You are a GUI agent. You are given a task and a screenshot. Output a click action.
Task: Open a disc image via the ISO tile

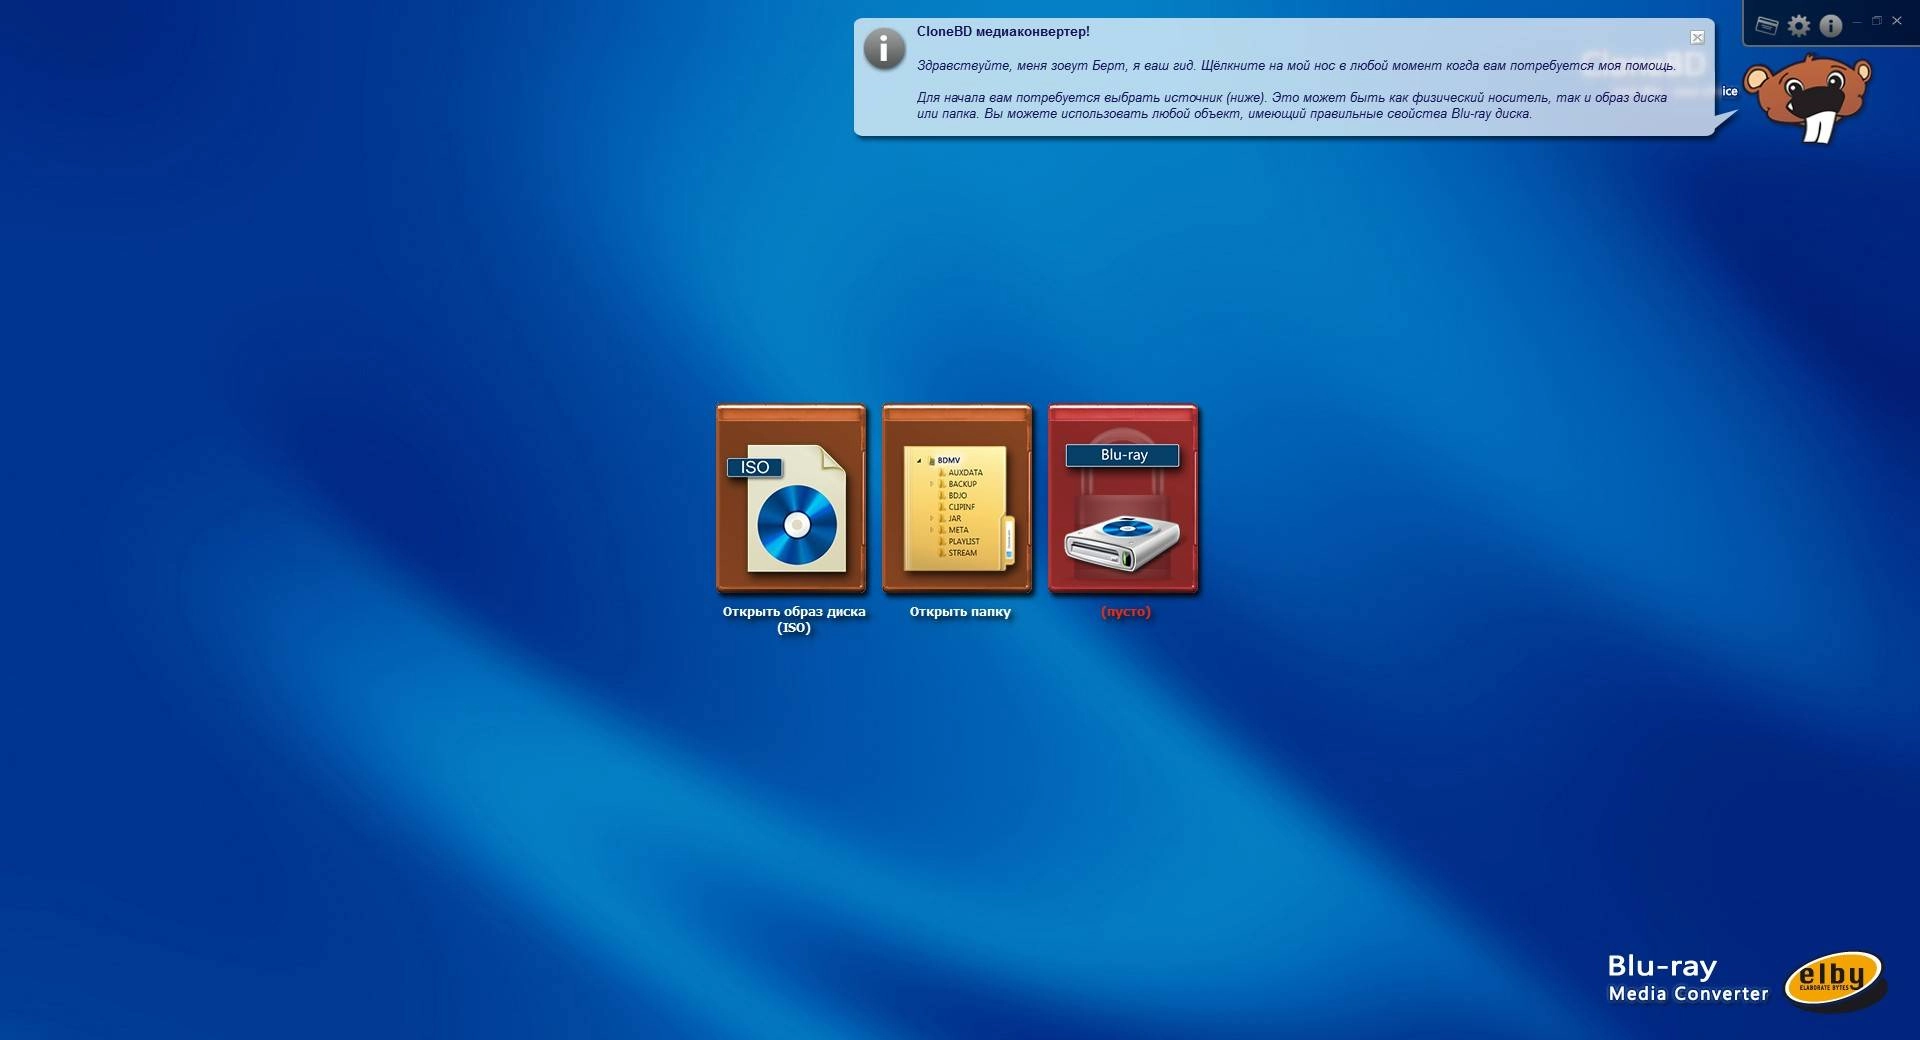point(791,498)
